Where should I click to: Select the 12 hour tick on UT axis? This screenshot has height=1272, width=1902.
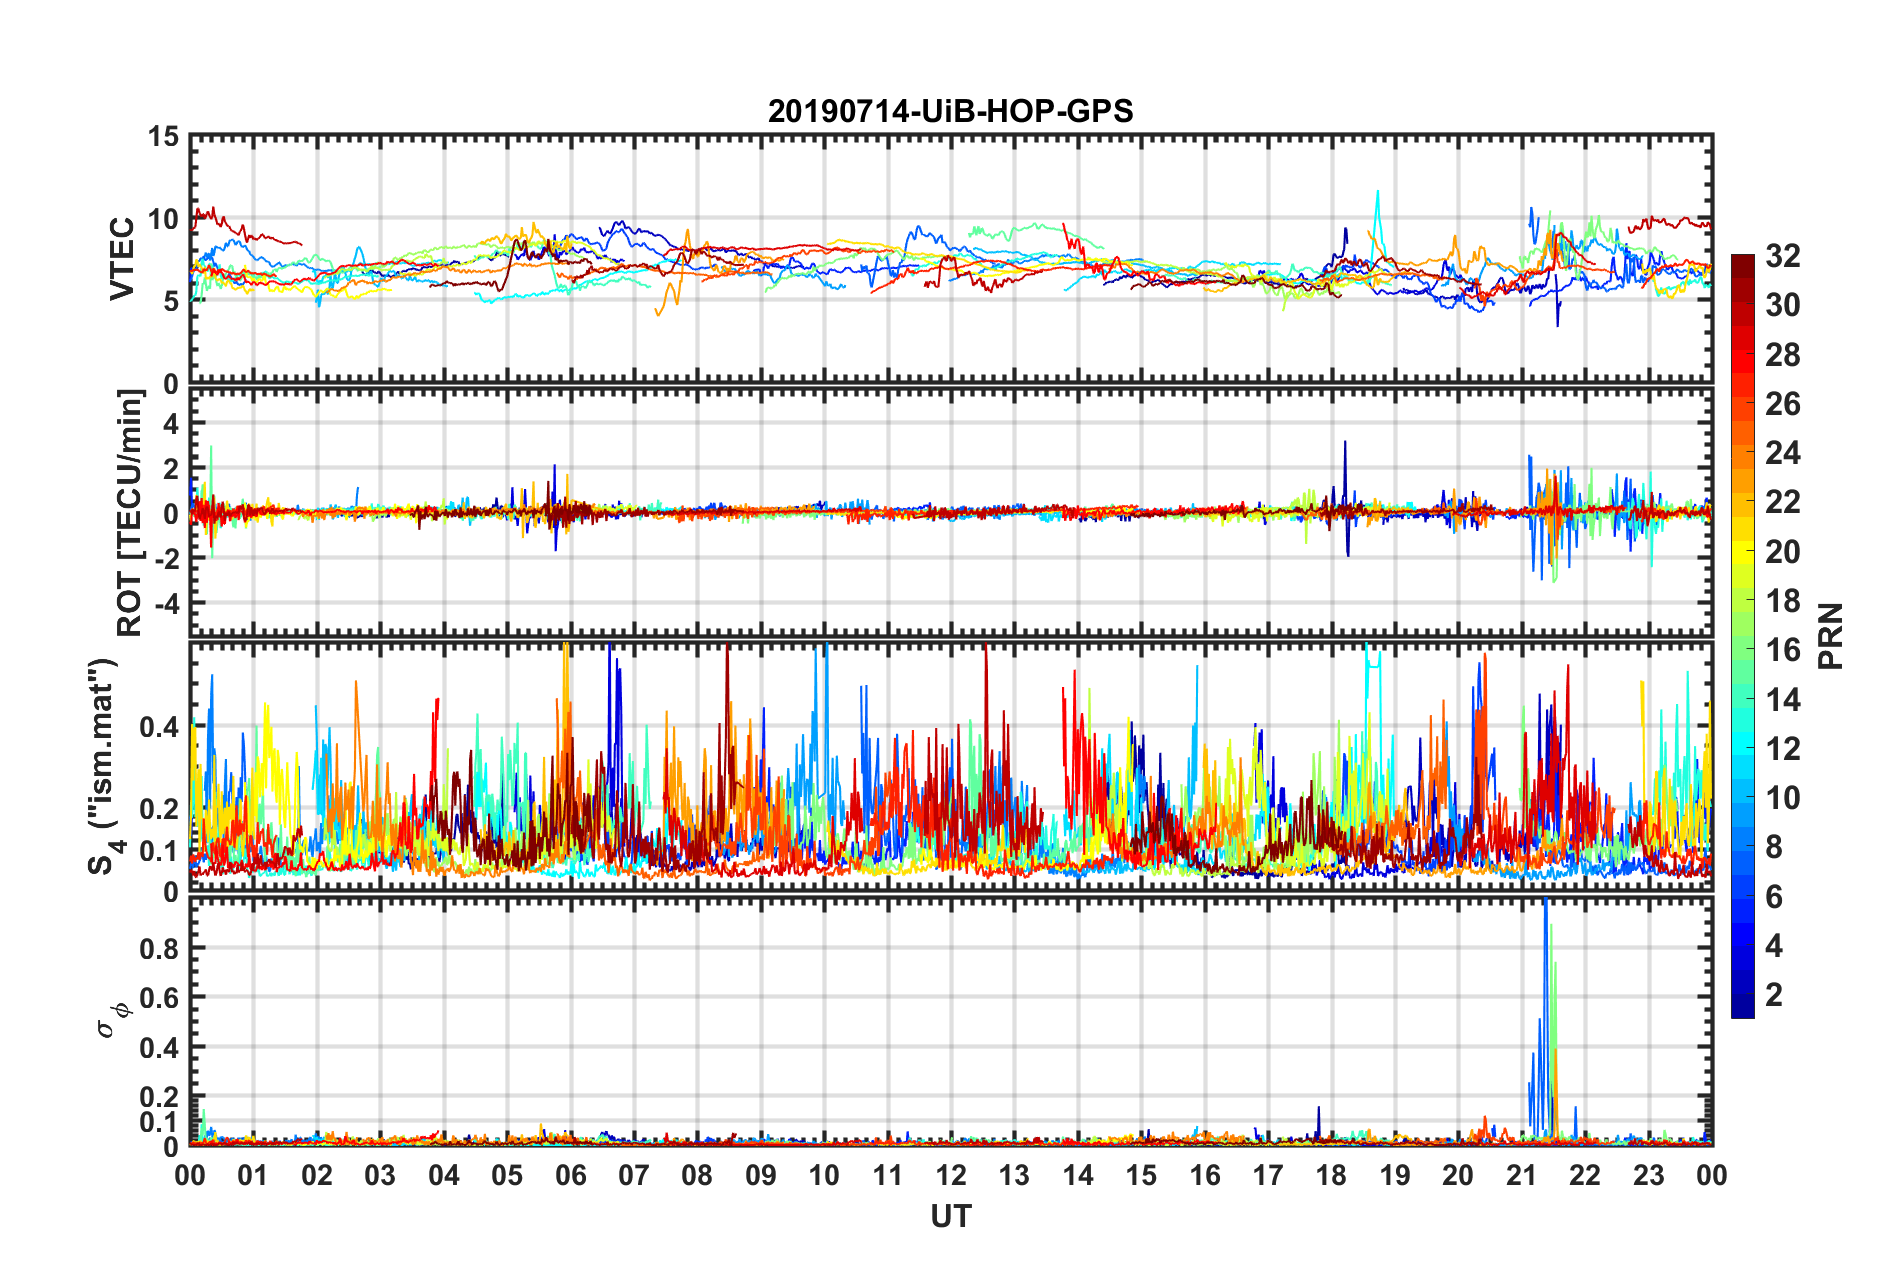click(x=950, y=1175)
